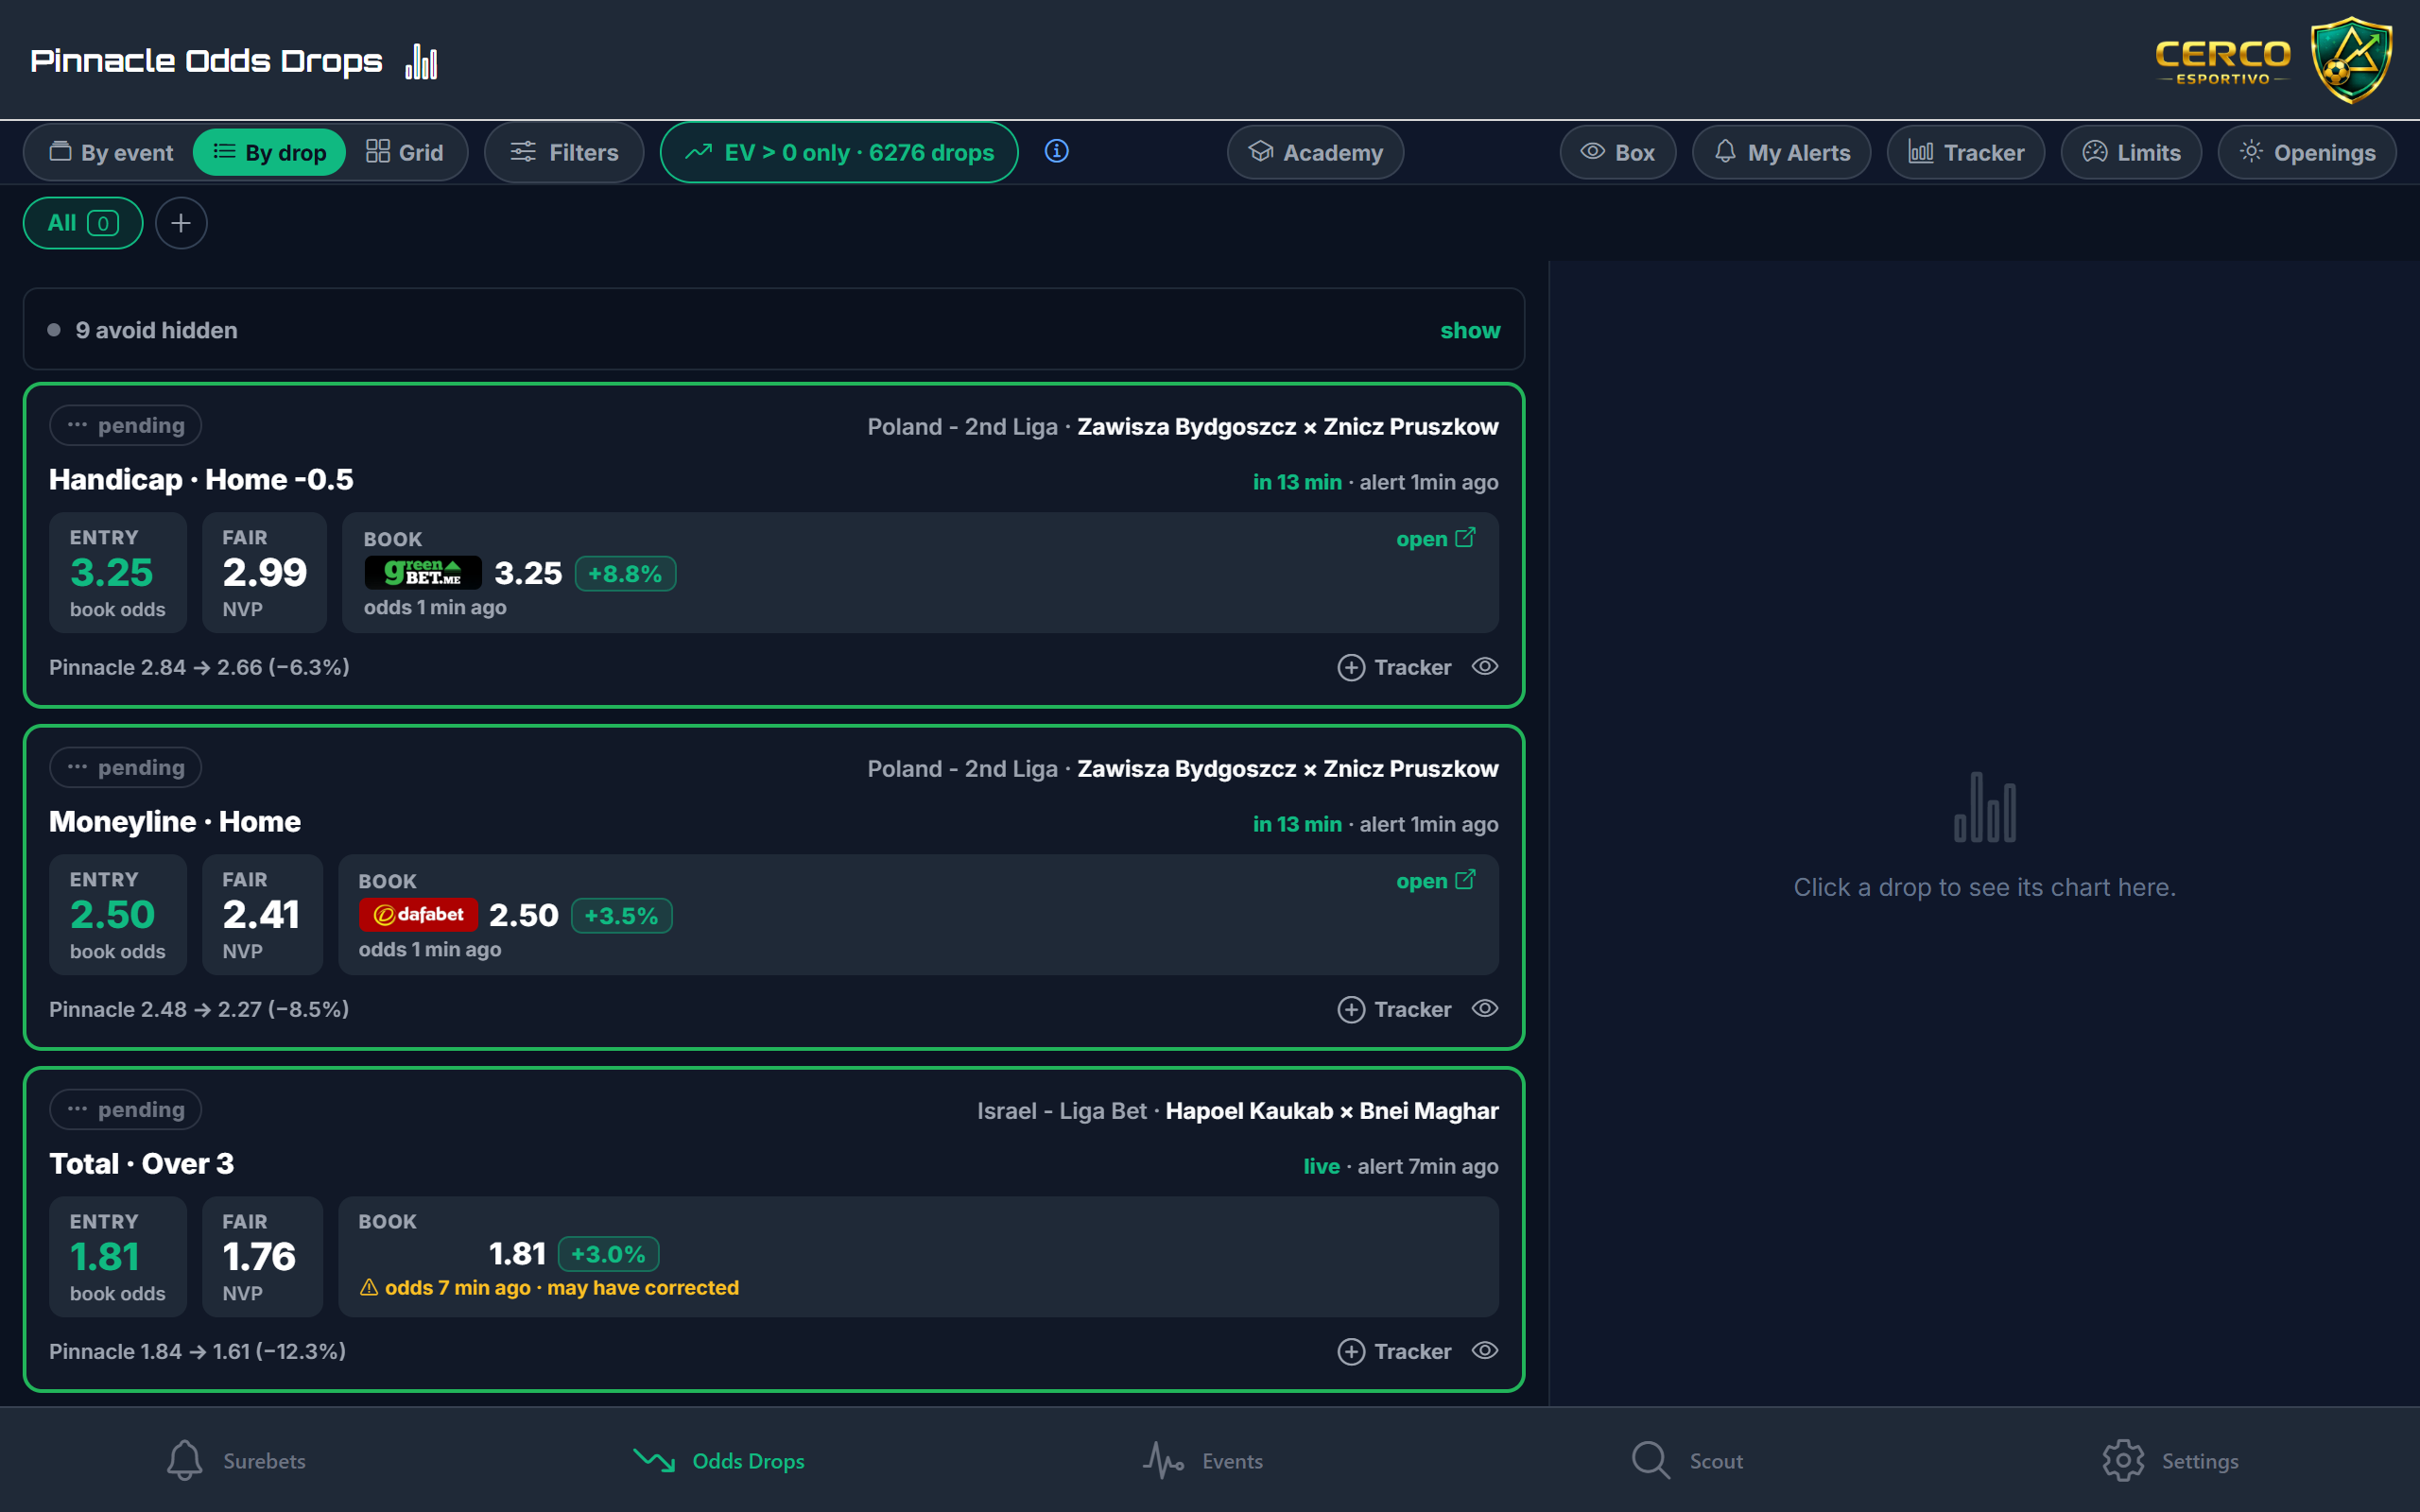Click pending status on Moneyline Home card
Image resolution: width=2420 pixels, height=1512 pixels.
point(125,767)
